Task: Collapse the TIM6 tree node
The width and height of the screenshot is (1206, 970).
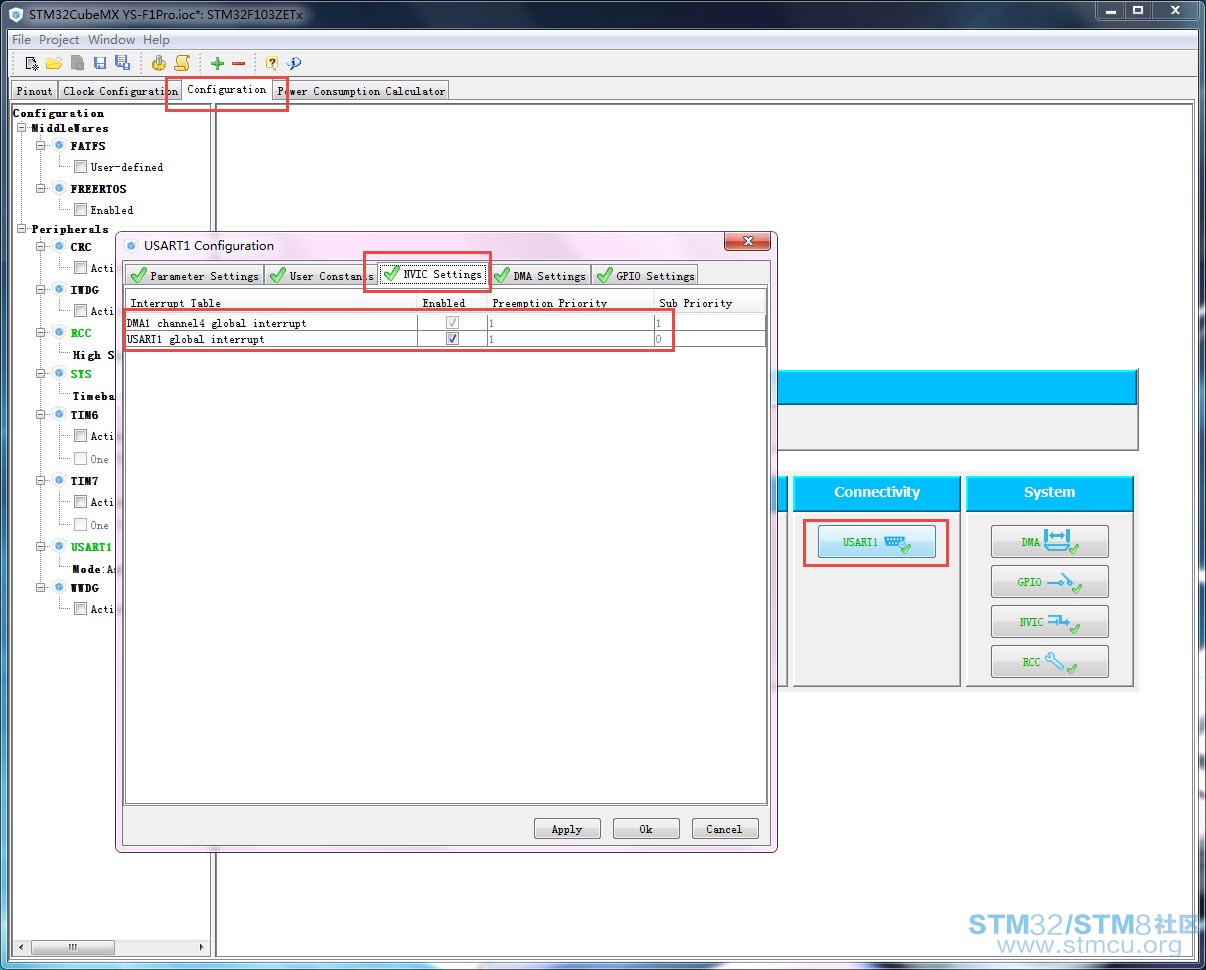Action: pyautogui.click(x=42, y=415)
